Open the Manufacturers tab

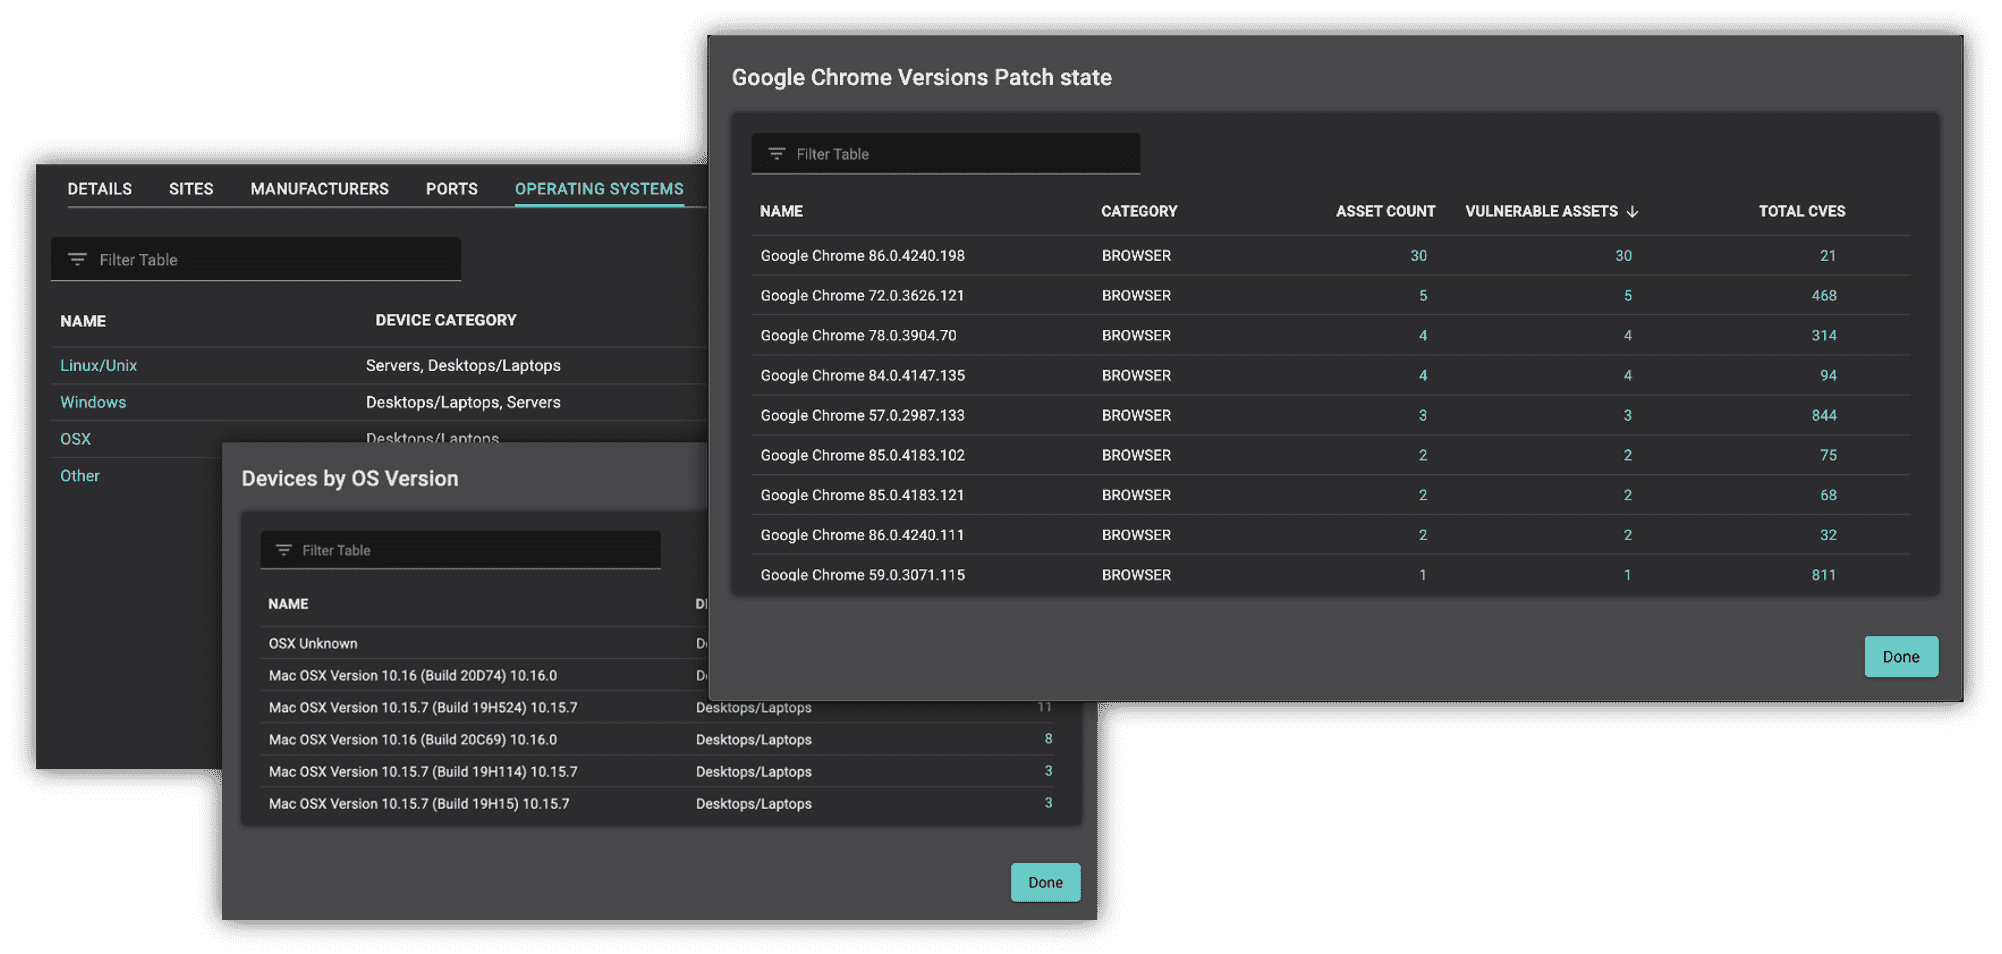click(x=320, y=189)
